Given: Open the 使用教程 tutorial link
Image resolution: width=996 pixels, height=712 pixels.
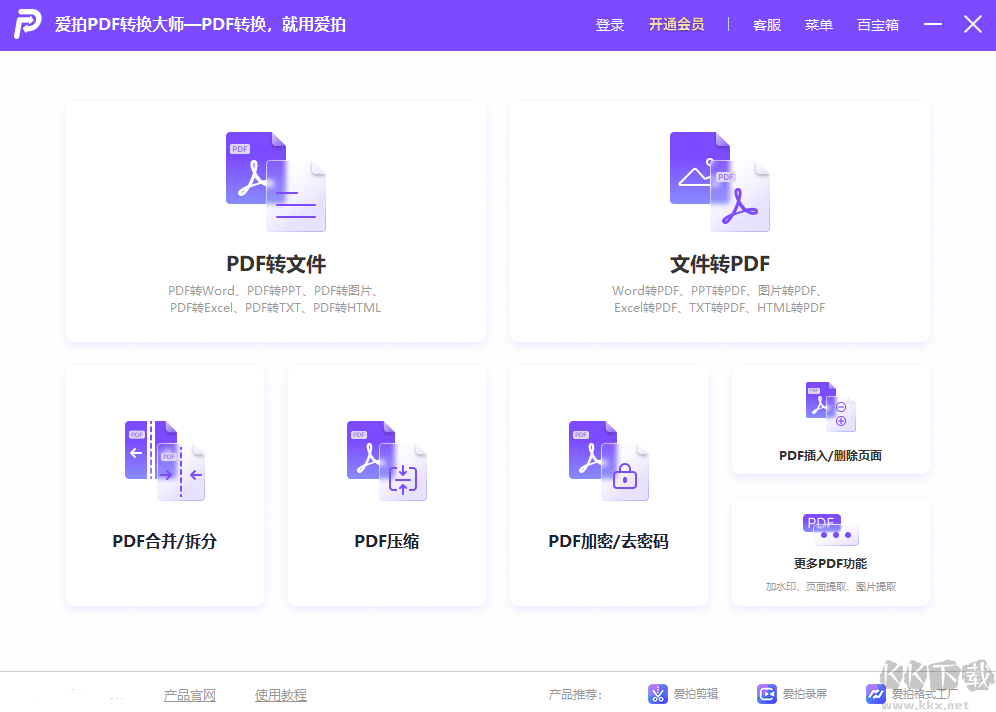Looking at the screenshot, I should click(x=280, y=694).
